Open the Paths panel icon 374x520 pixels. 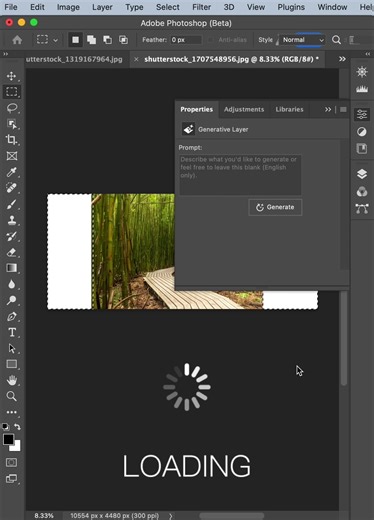pos(362,209)
